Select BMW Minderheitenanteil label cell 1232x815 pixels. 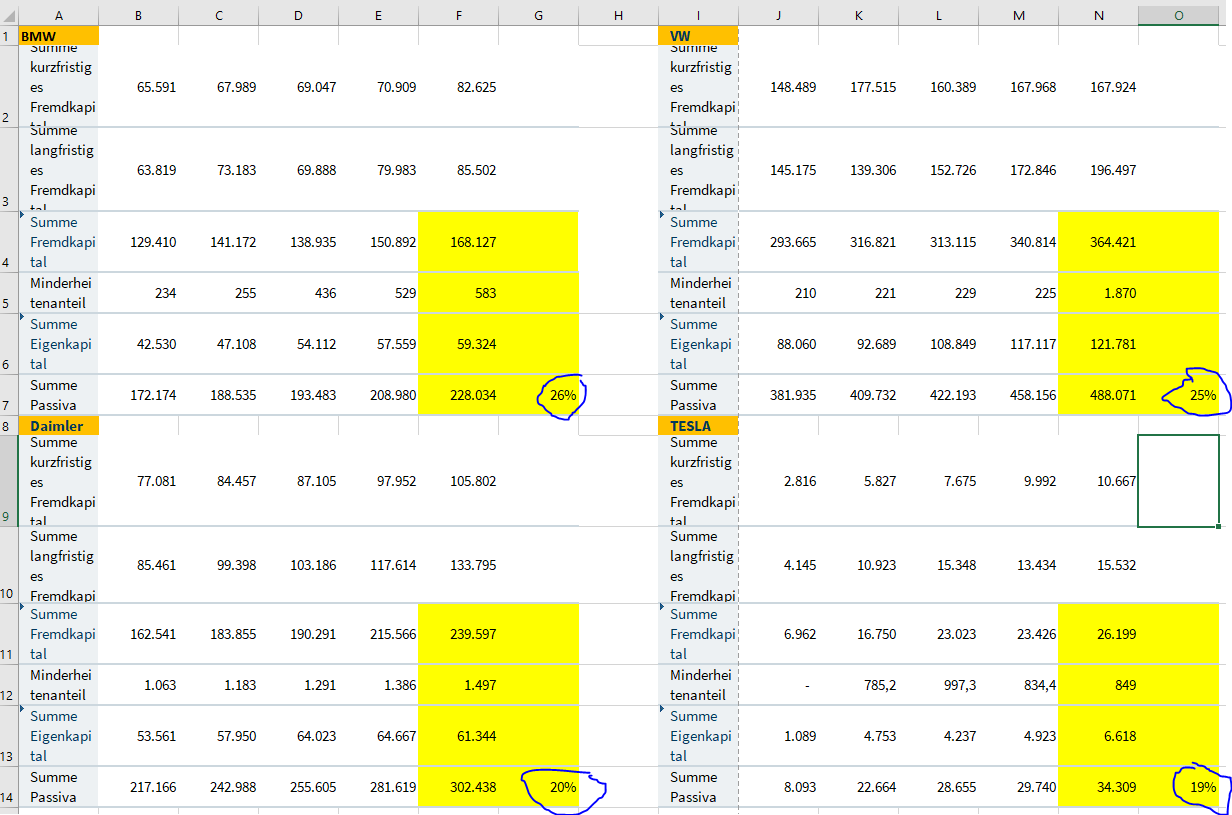58,293
